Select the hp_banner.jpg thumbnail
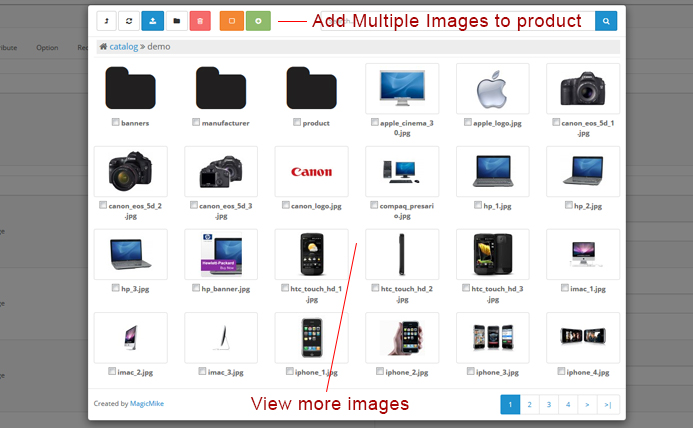 (221, 254)
